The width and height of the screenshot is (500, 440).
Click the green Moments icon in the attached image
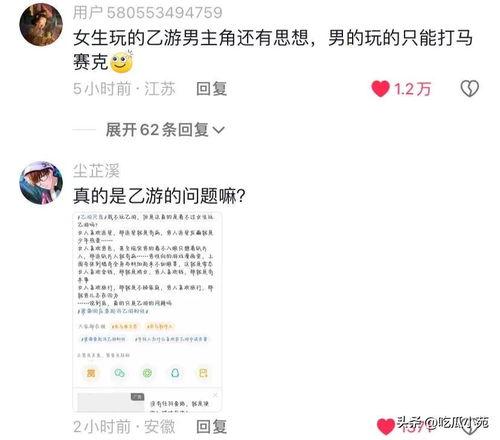point(147,373)
